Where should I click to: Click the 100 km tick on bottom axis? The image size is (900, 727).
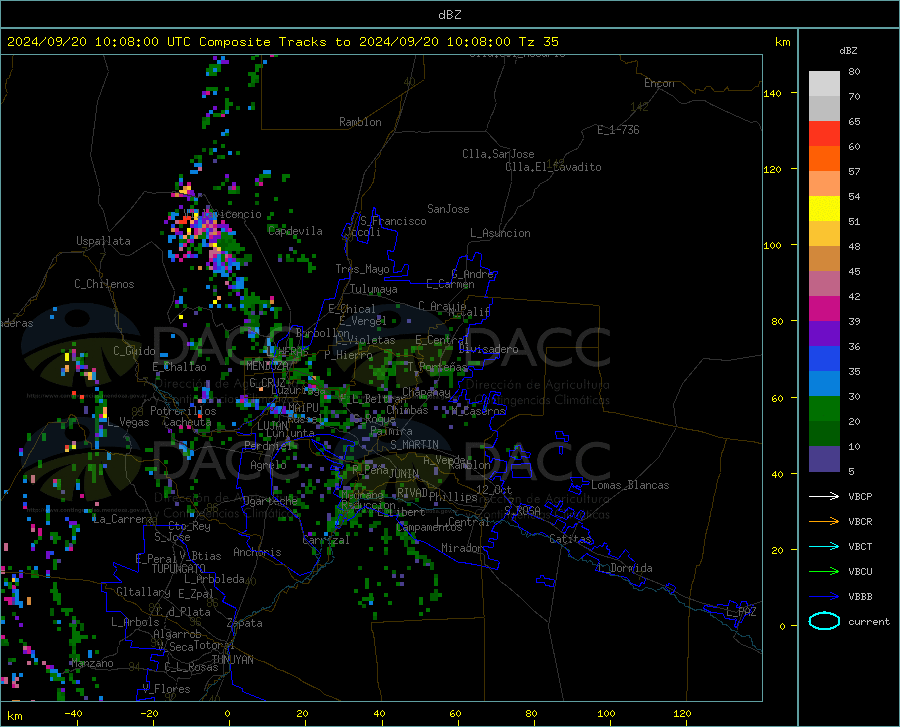tap(606, 714)
